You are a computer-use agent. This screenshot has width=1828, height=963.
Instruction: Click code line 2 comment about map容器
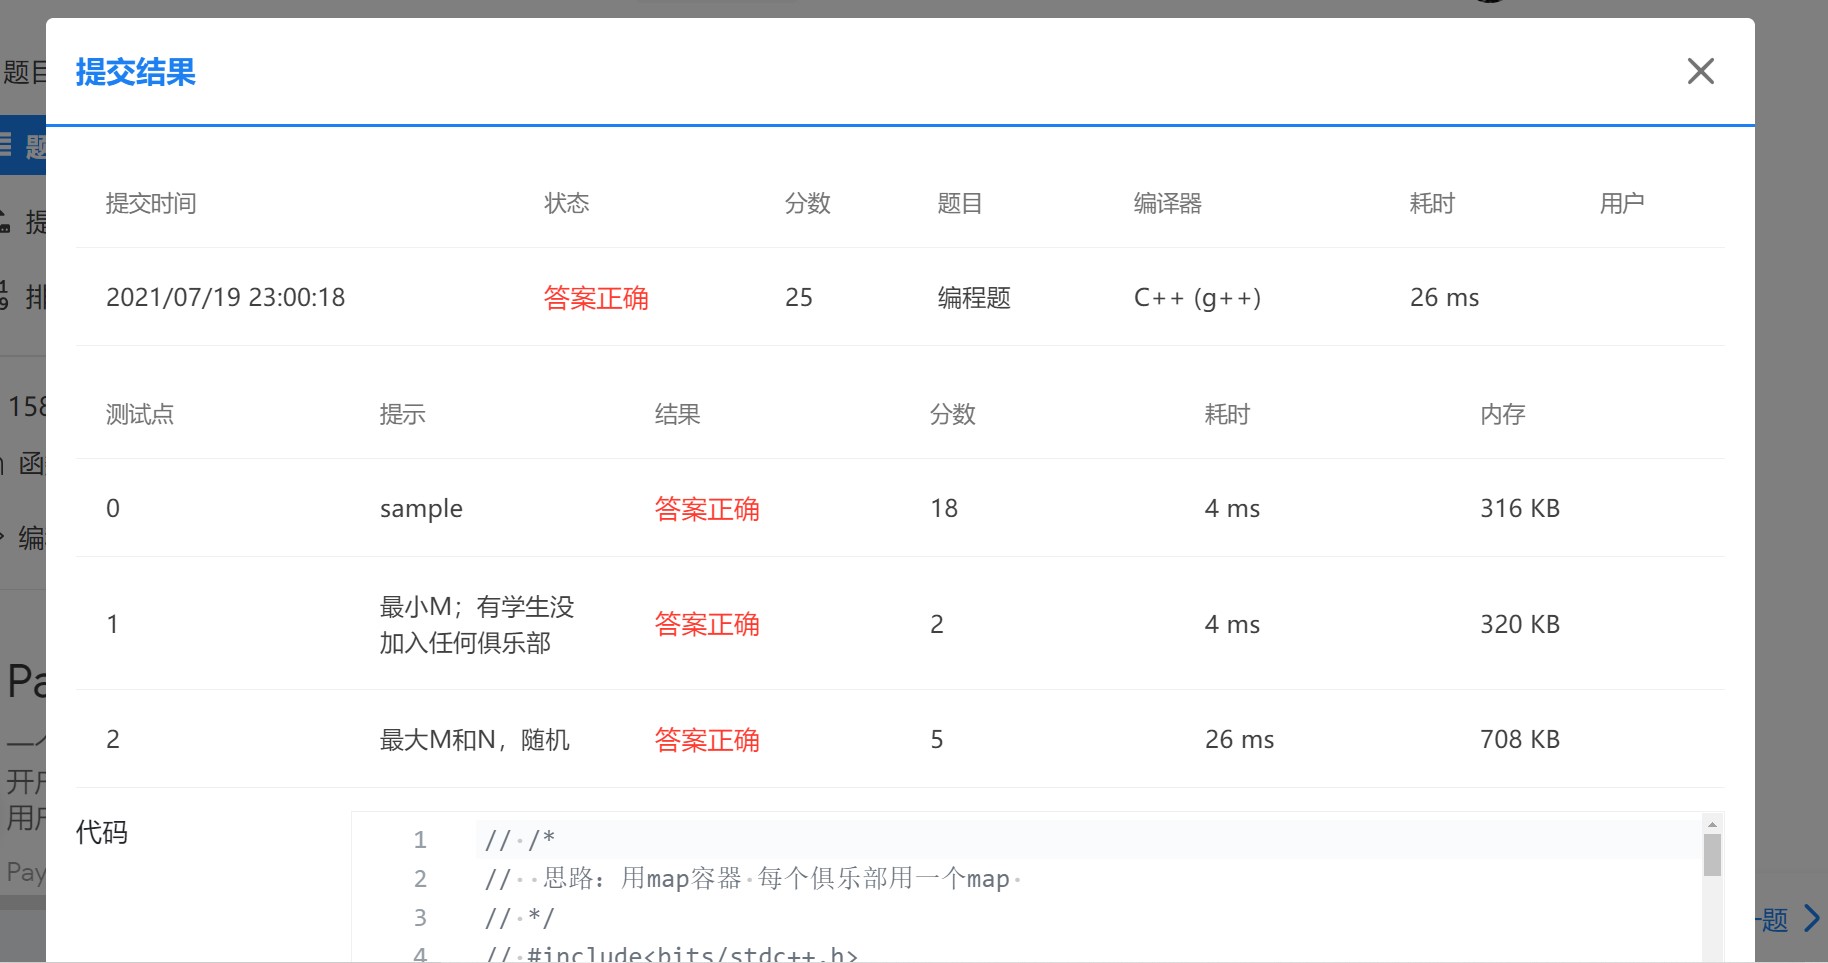[752, 878]
